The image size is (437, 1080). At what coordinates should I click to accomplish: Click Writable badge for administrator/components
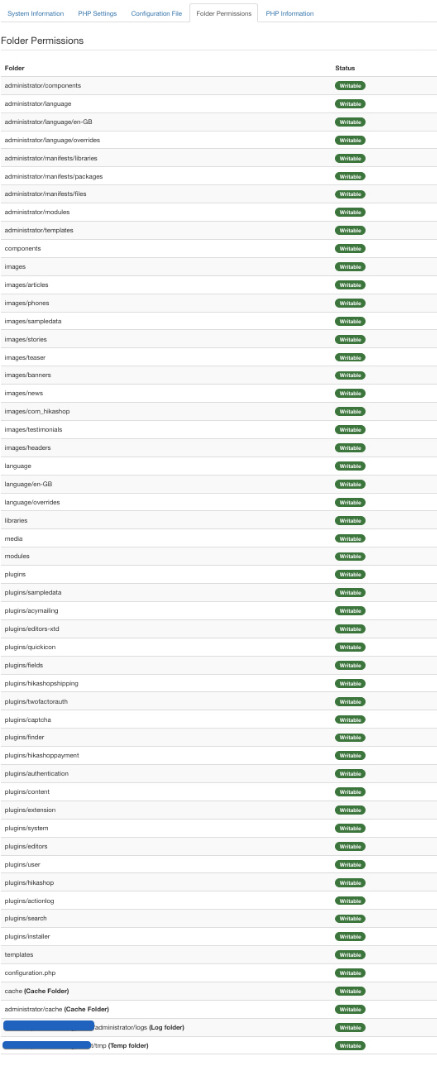tap(350, 86)
